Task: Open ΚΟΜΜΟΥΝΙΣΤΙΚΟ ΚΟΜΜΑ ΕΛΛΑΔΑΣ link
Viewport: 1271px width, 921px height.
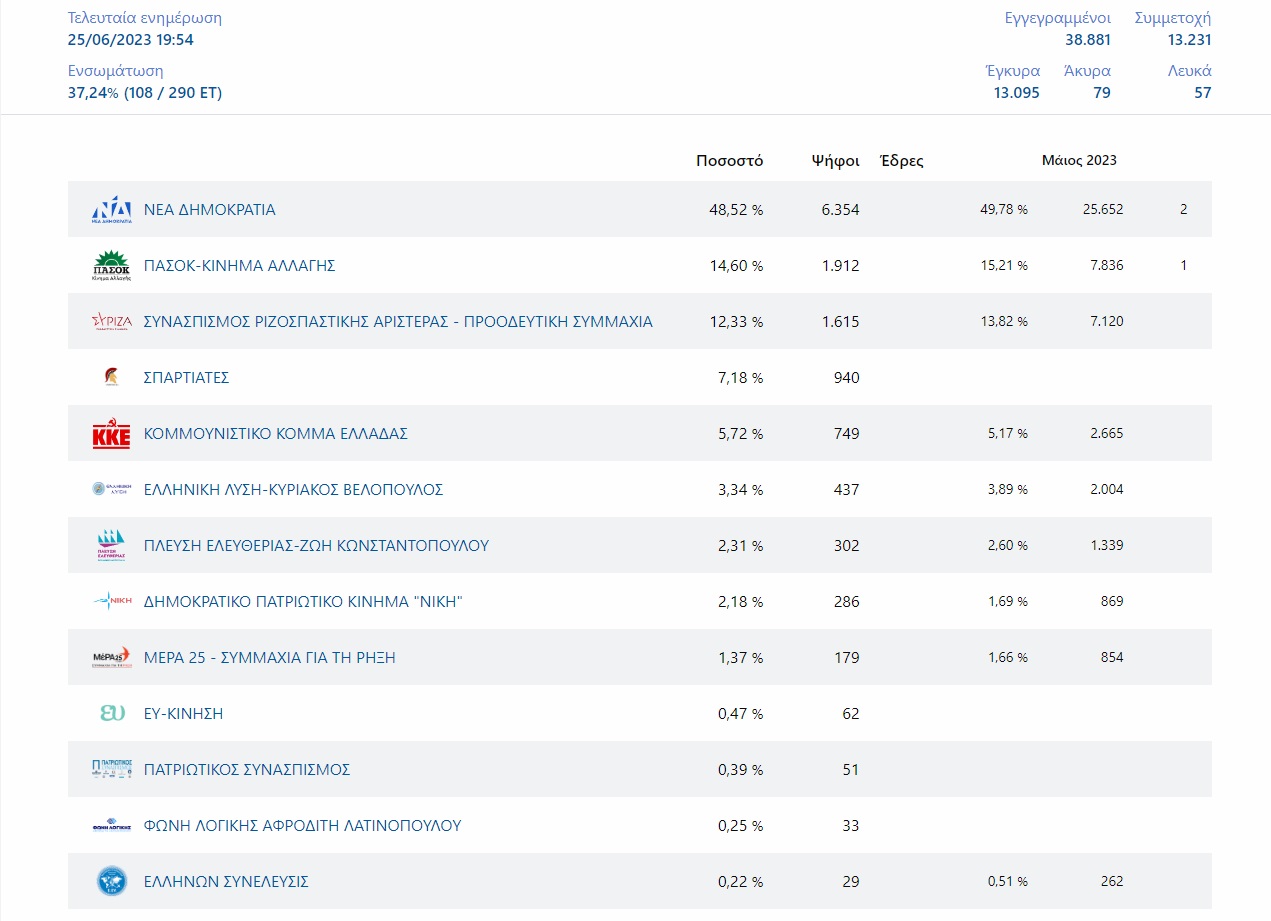Action: [276, 434]
